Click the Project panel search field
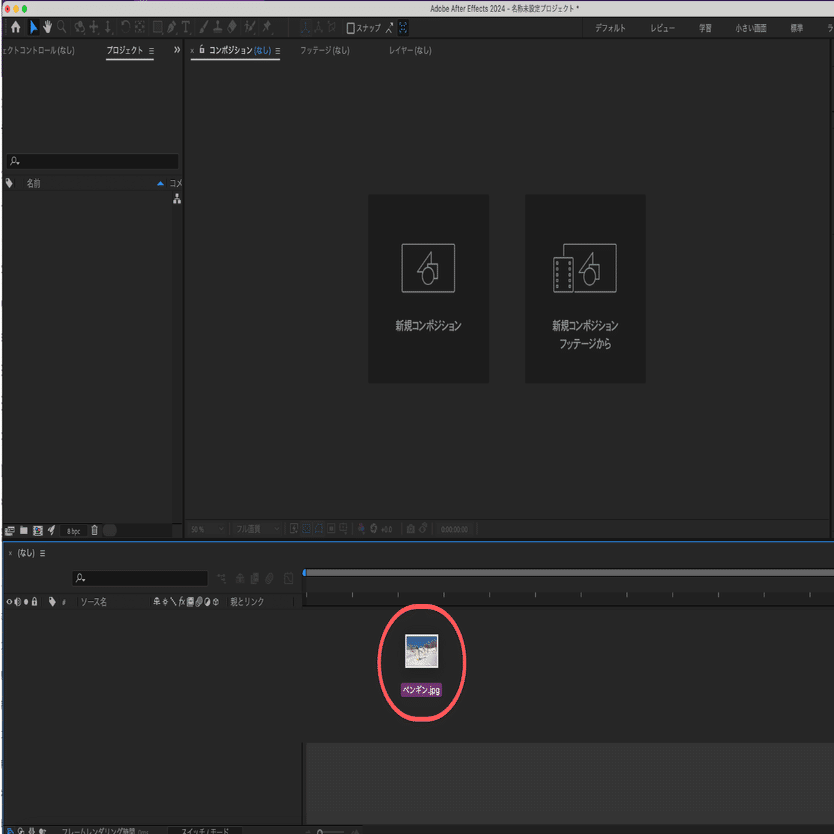Image resolution: width=834 pixels, height=834 pixels. point(93,161)
